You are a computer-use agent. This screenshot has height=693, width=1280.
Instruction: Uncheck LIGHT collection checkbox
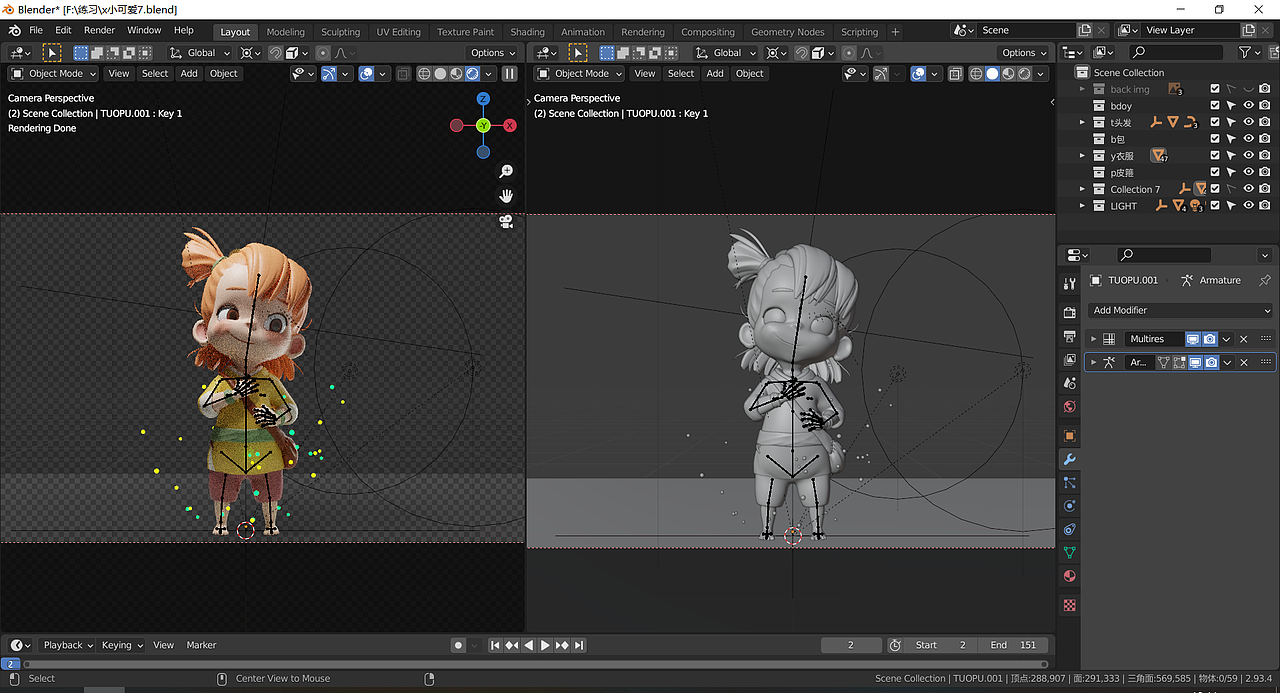click(1215, 205)
